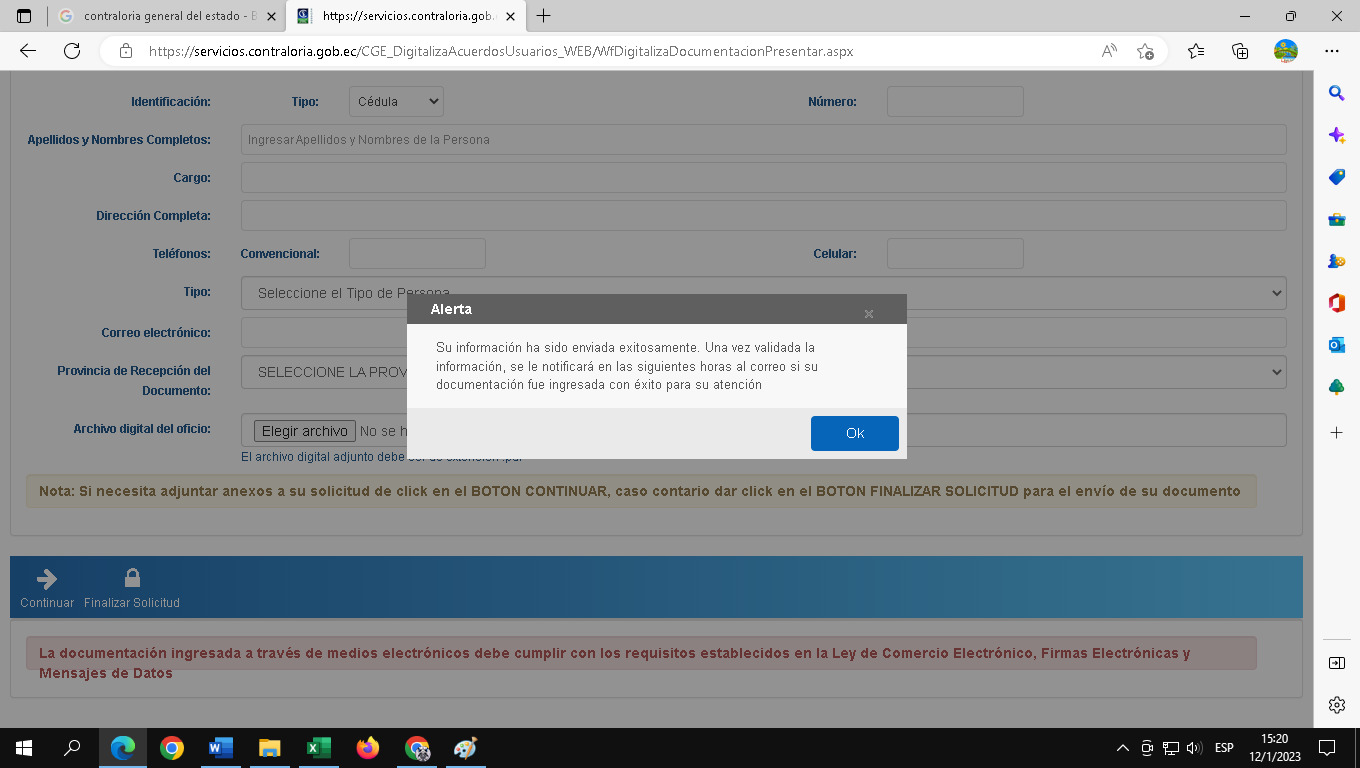Viewport: 1360px width, 768px height.
Task: Open Edge settings and more menu
Action: (x=1331, y=51)
